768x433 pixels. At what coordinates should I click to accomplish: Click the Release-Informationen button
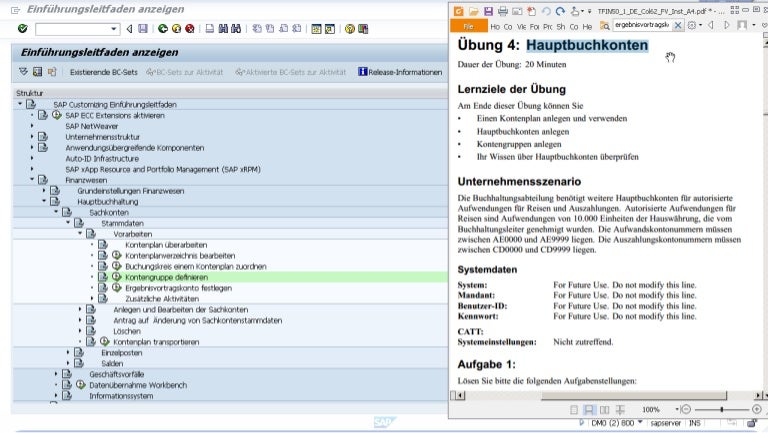[404, 72]
